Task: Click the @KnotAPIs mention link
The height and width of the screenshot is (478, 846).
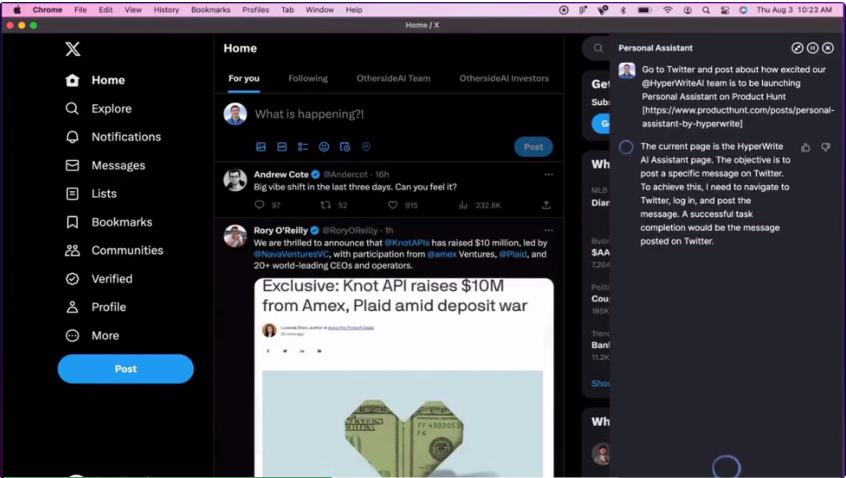Action: [x=407, y=243]
